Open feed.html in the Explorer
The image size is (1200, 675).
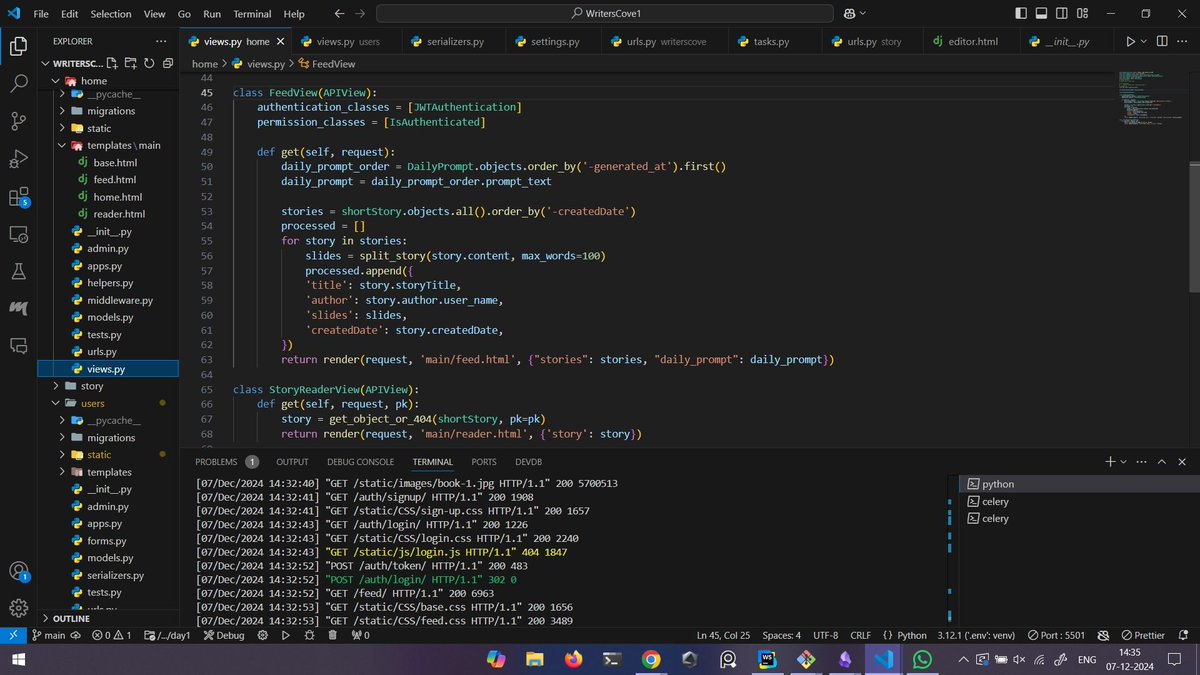(114, 180)
